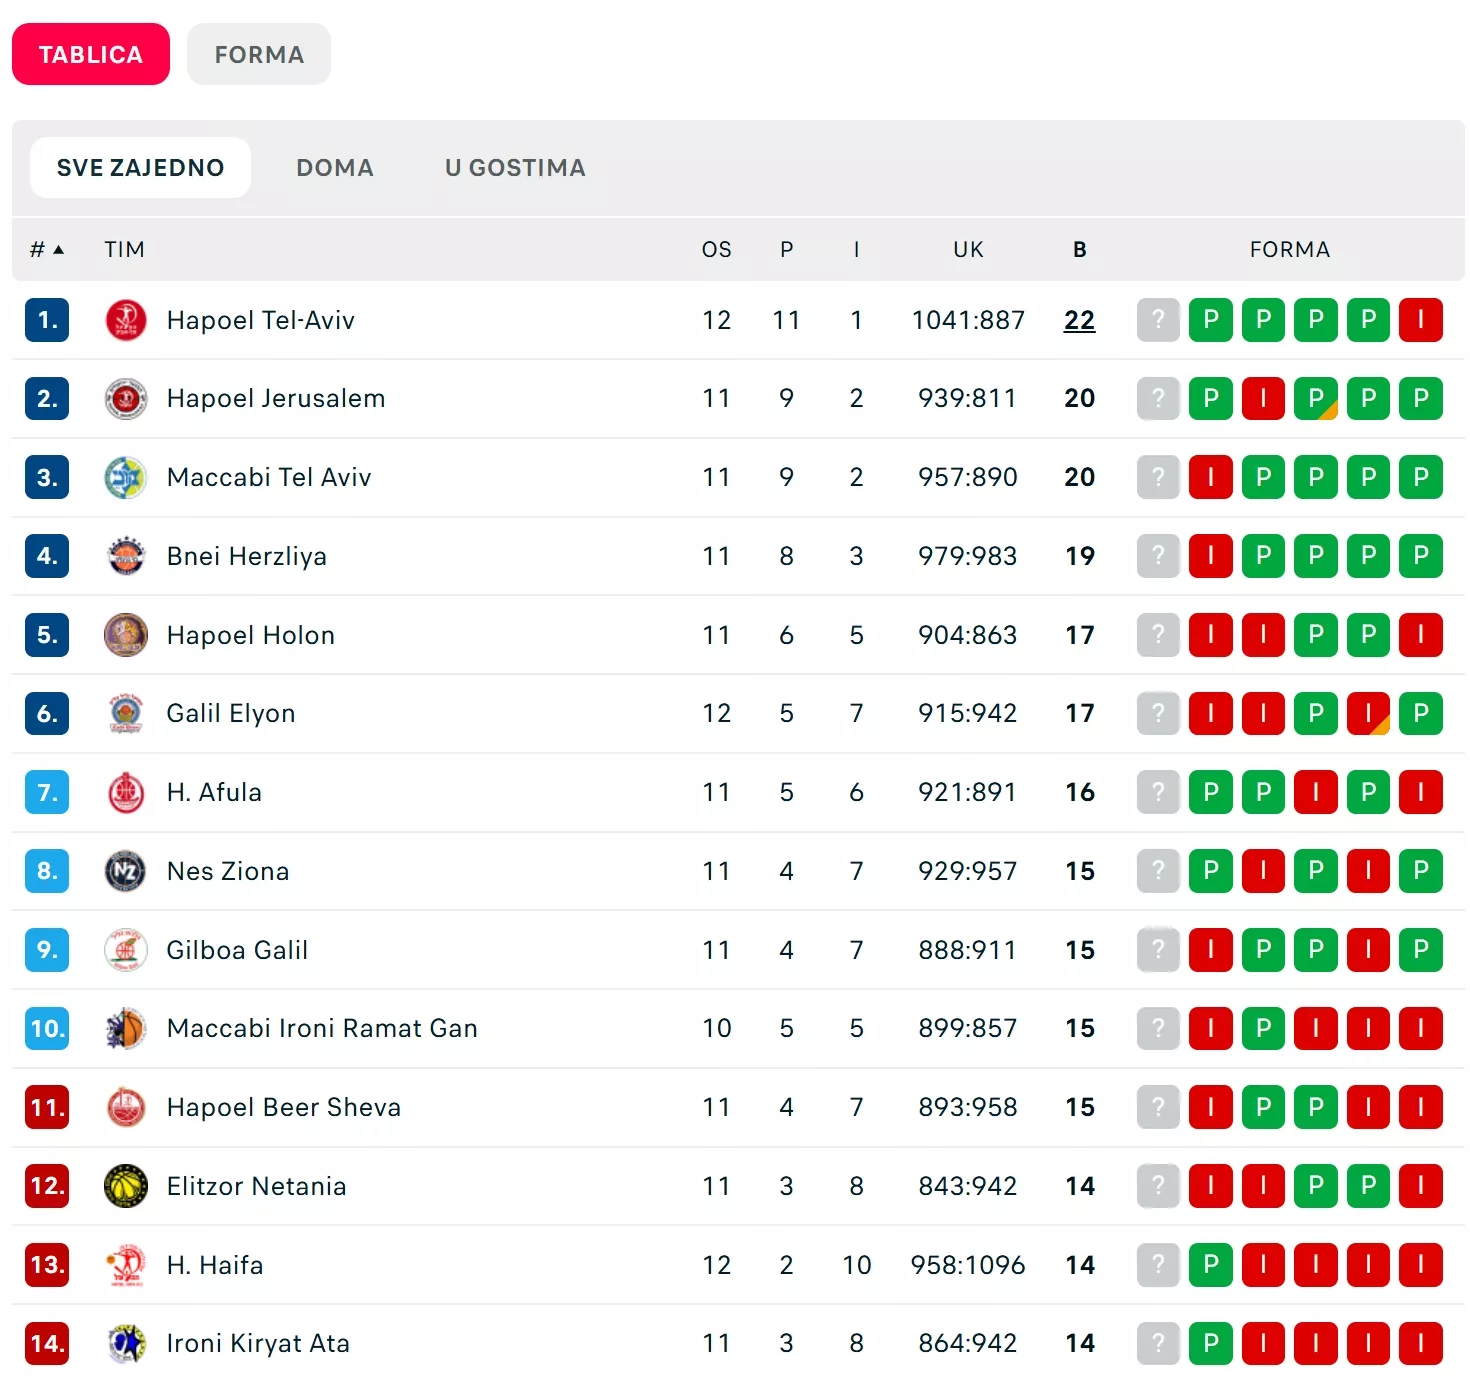The height and width of the screenshot is (1376, 1470).
Task: Switch to the FORMA view tab
Action: 259,55
